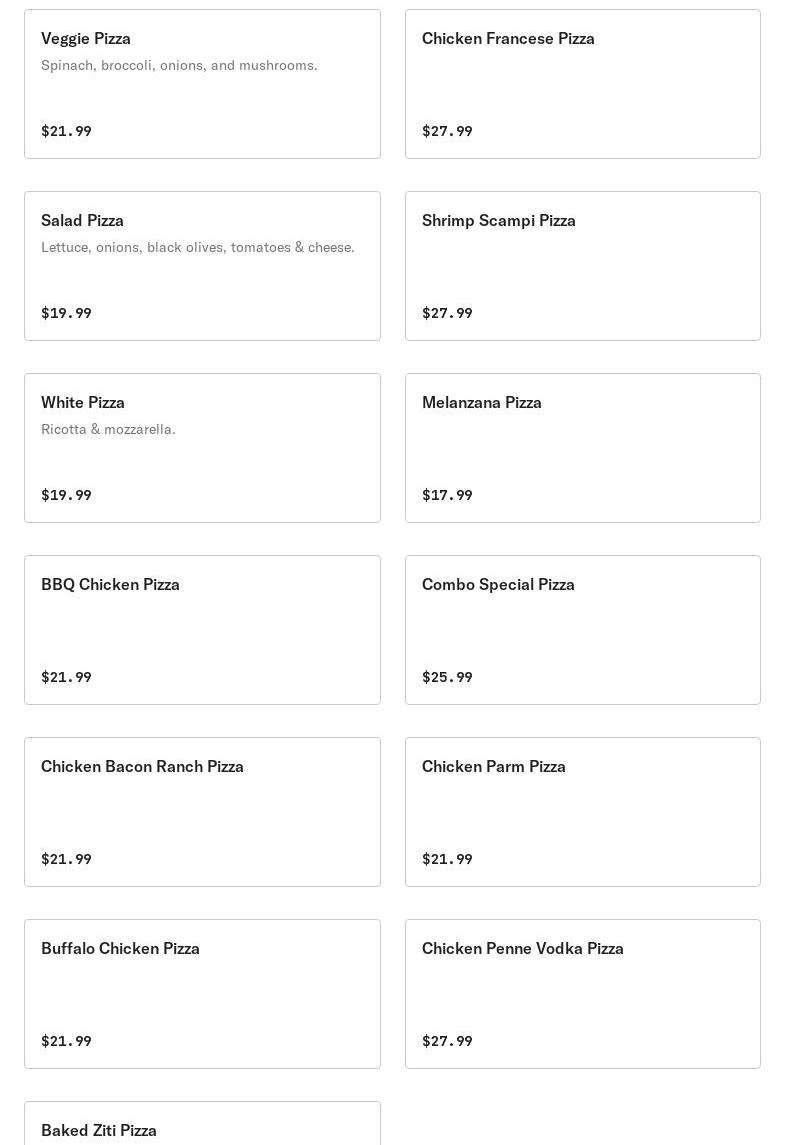The width and height of the screenshot is (785, 1145).
Task: Click the White Pizza title
Action: coord(83,402)
